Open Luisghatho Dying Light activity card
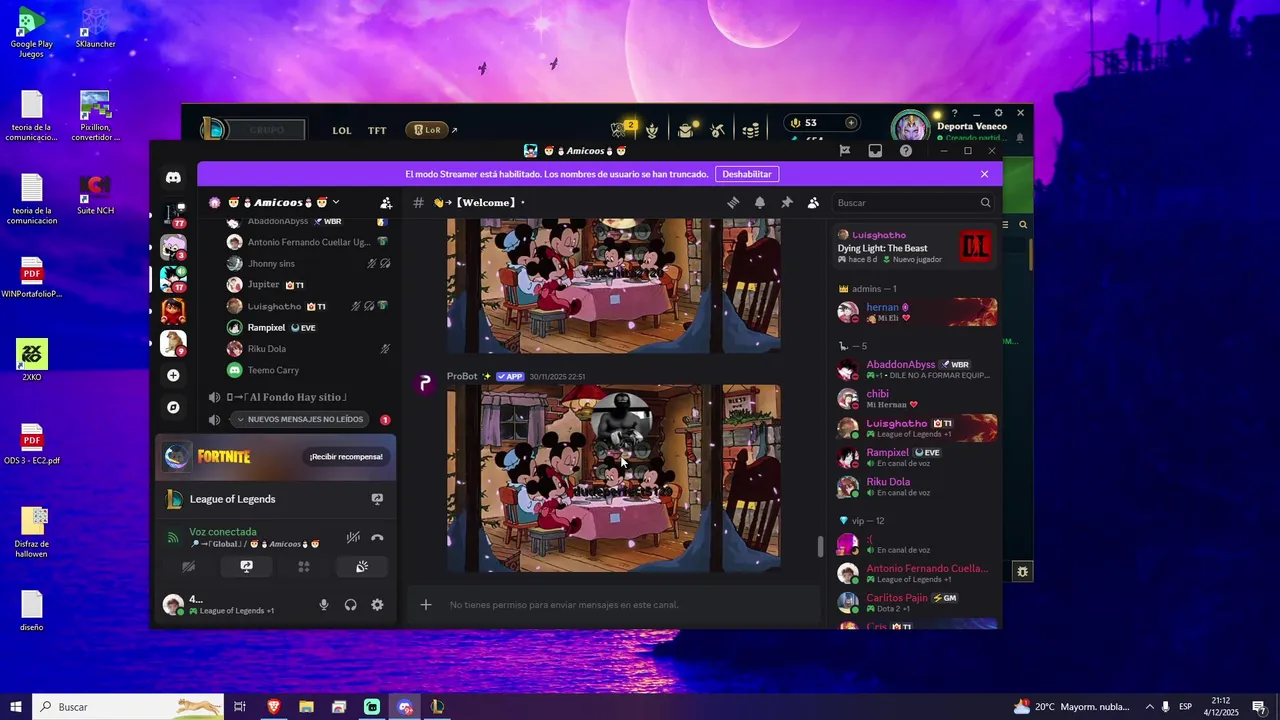 [915, 247]
